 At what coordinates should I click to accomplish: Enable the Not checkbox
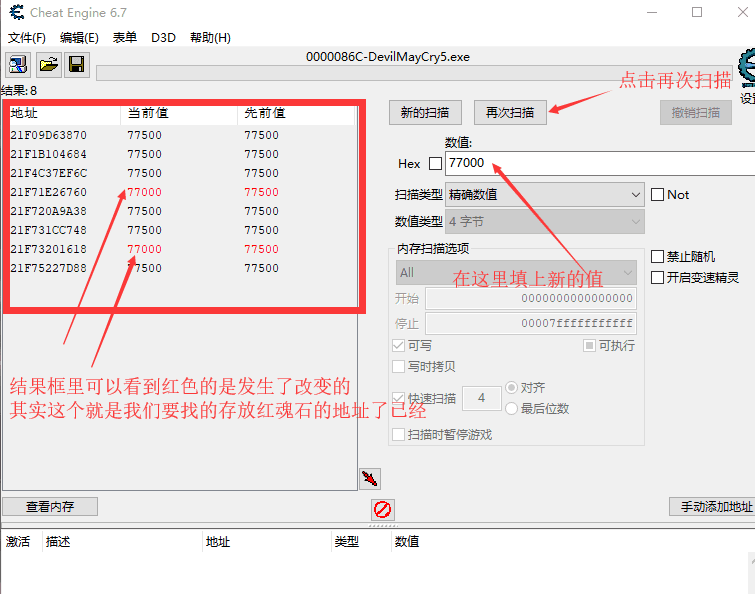[x=657, y=194]
